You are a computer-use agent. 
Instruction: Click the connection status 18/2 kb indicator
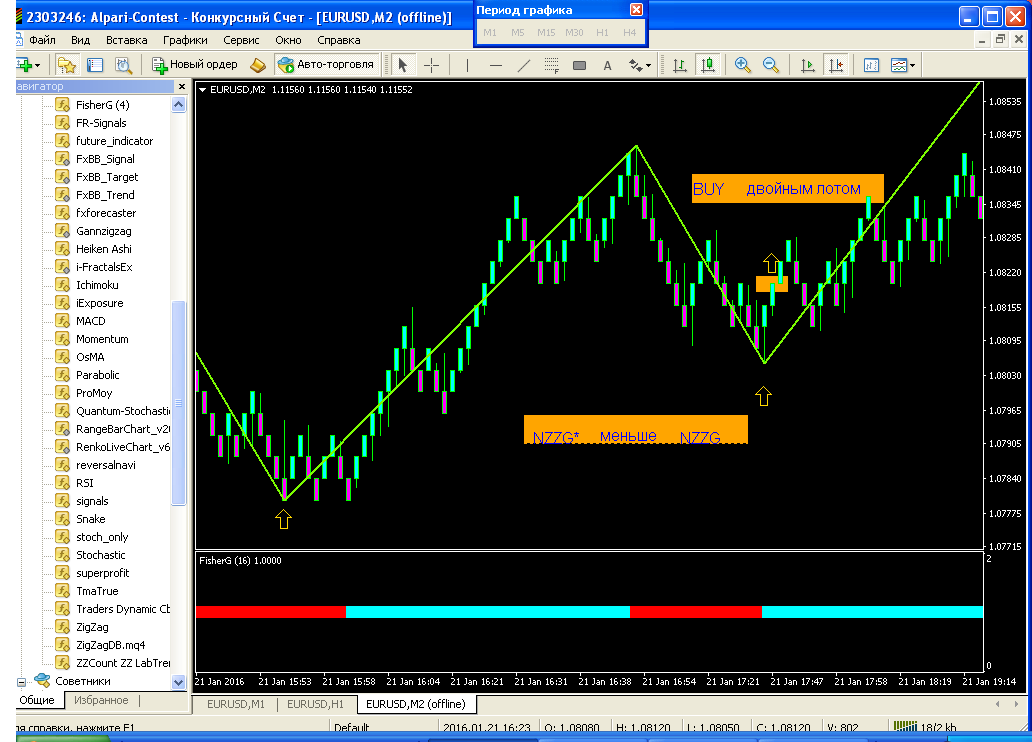click(925, 727)
